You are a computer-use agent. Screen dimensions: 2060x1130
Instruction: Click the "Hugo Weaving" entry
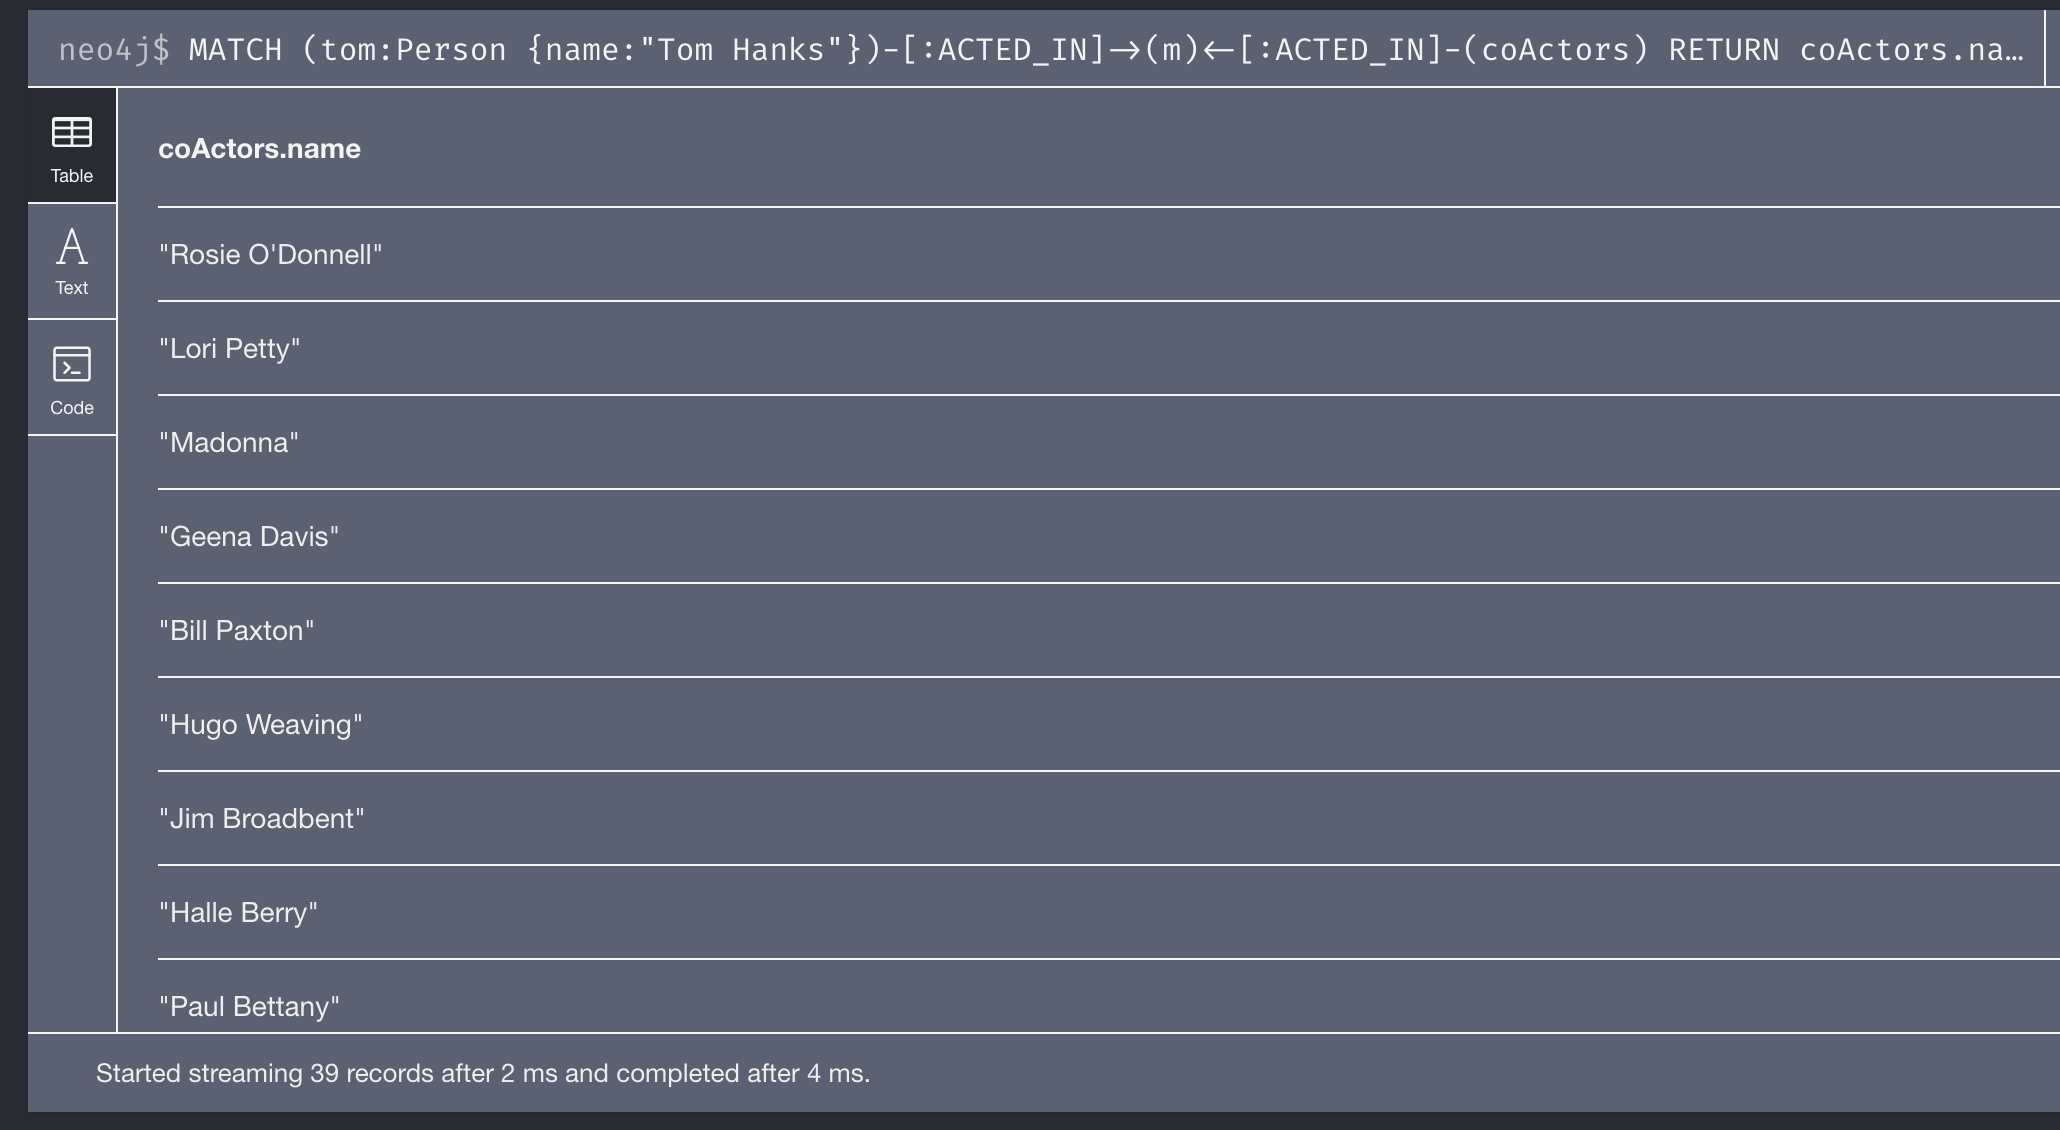click(1108, 725)
